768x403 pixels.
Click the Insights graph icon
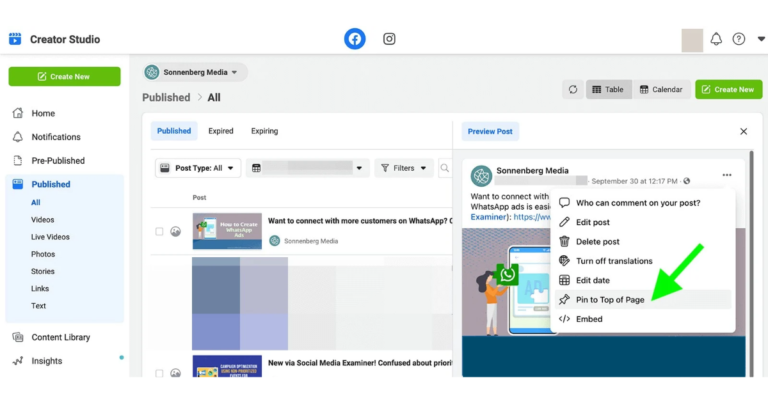pos(18,361)
